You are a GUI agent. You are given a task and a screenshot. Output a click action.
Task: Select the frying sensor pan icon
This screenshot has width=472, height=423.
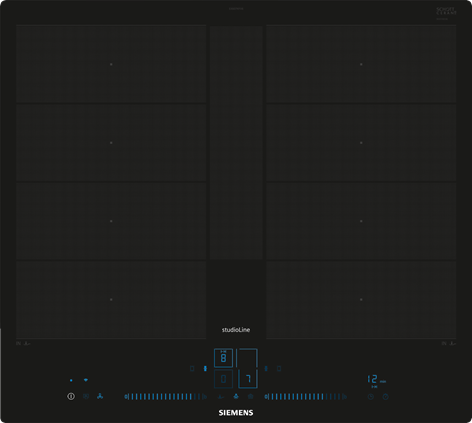tap(221, 397)
